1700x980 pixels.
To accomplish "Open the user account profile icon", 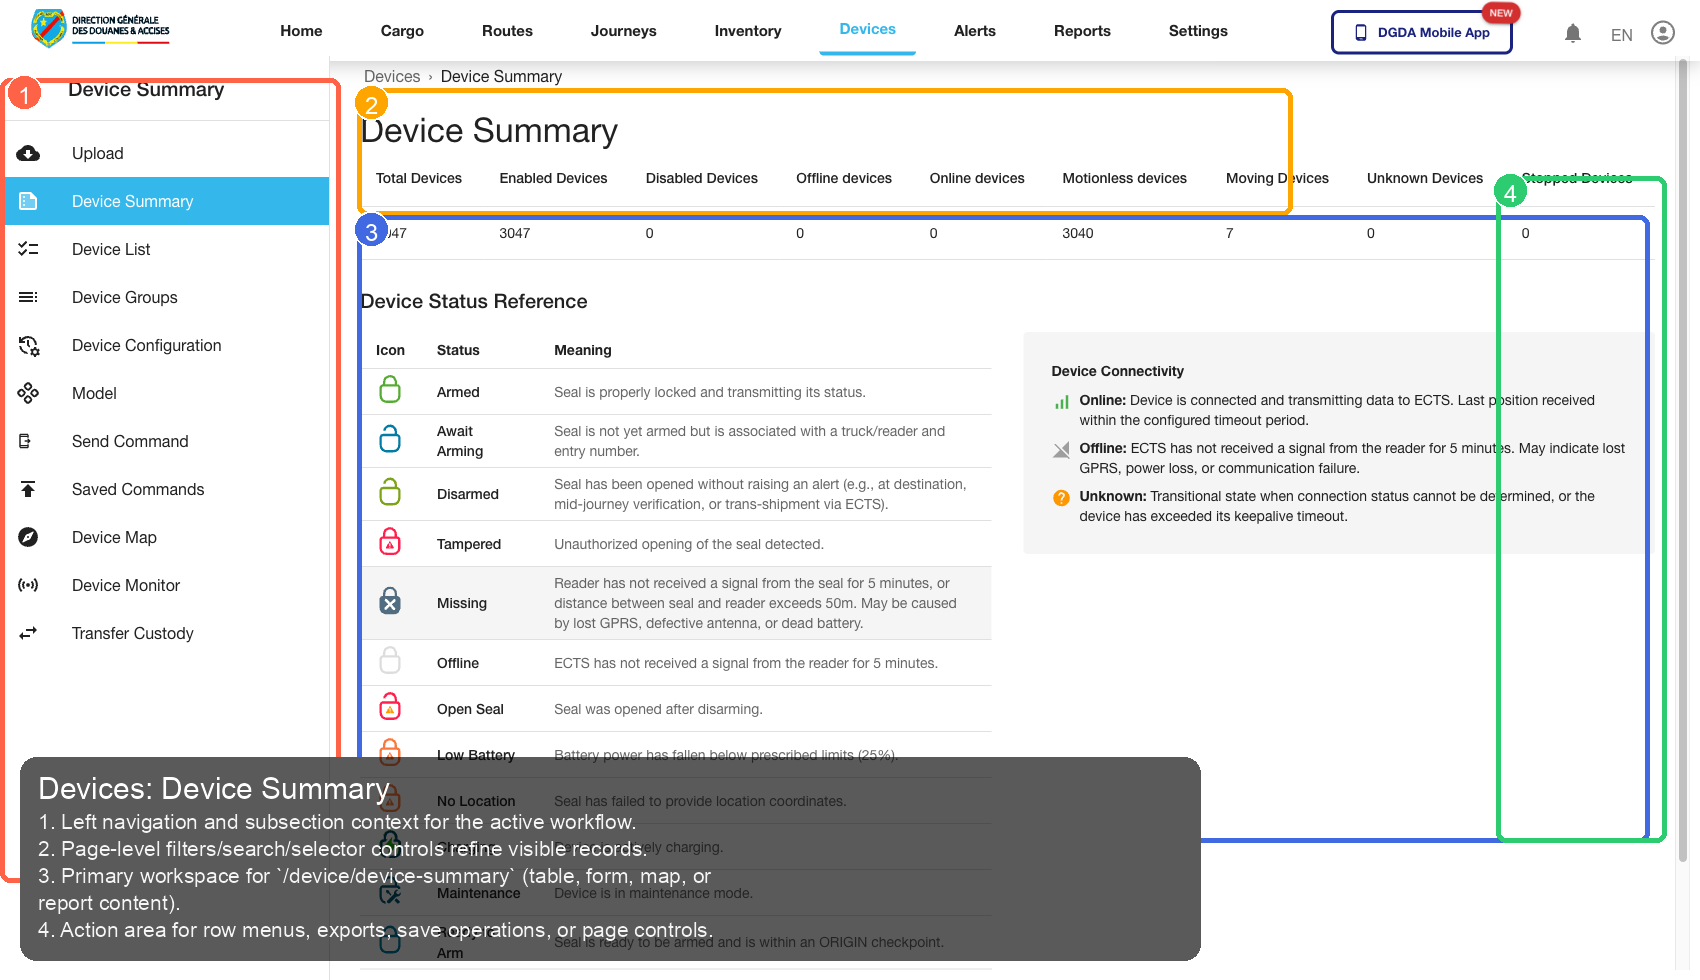I will point(1662,33).
